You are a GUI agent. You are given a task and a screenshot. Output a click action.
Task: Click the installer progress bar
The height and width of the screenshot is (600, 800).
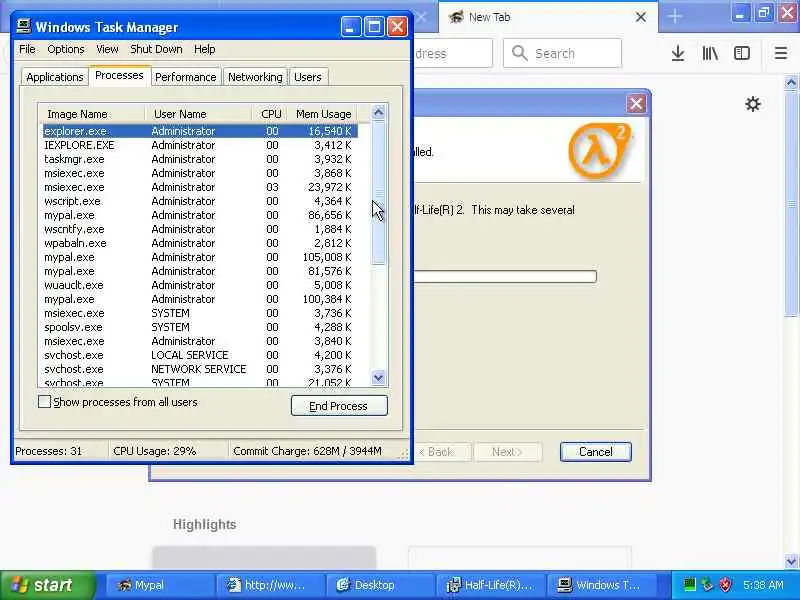coord(505,277)
